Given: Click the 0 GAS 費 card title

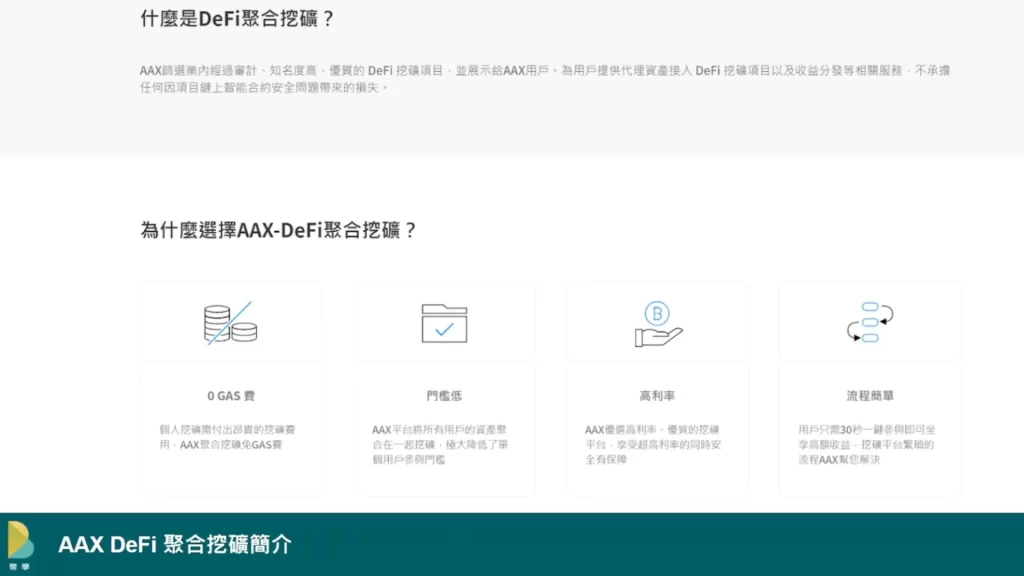Looking at the screenshot, I should coord(231,396).
